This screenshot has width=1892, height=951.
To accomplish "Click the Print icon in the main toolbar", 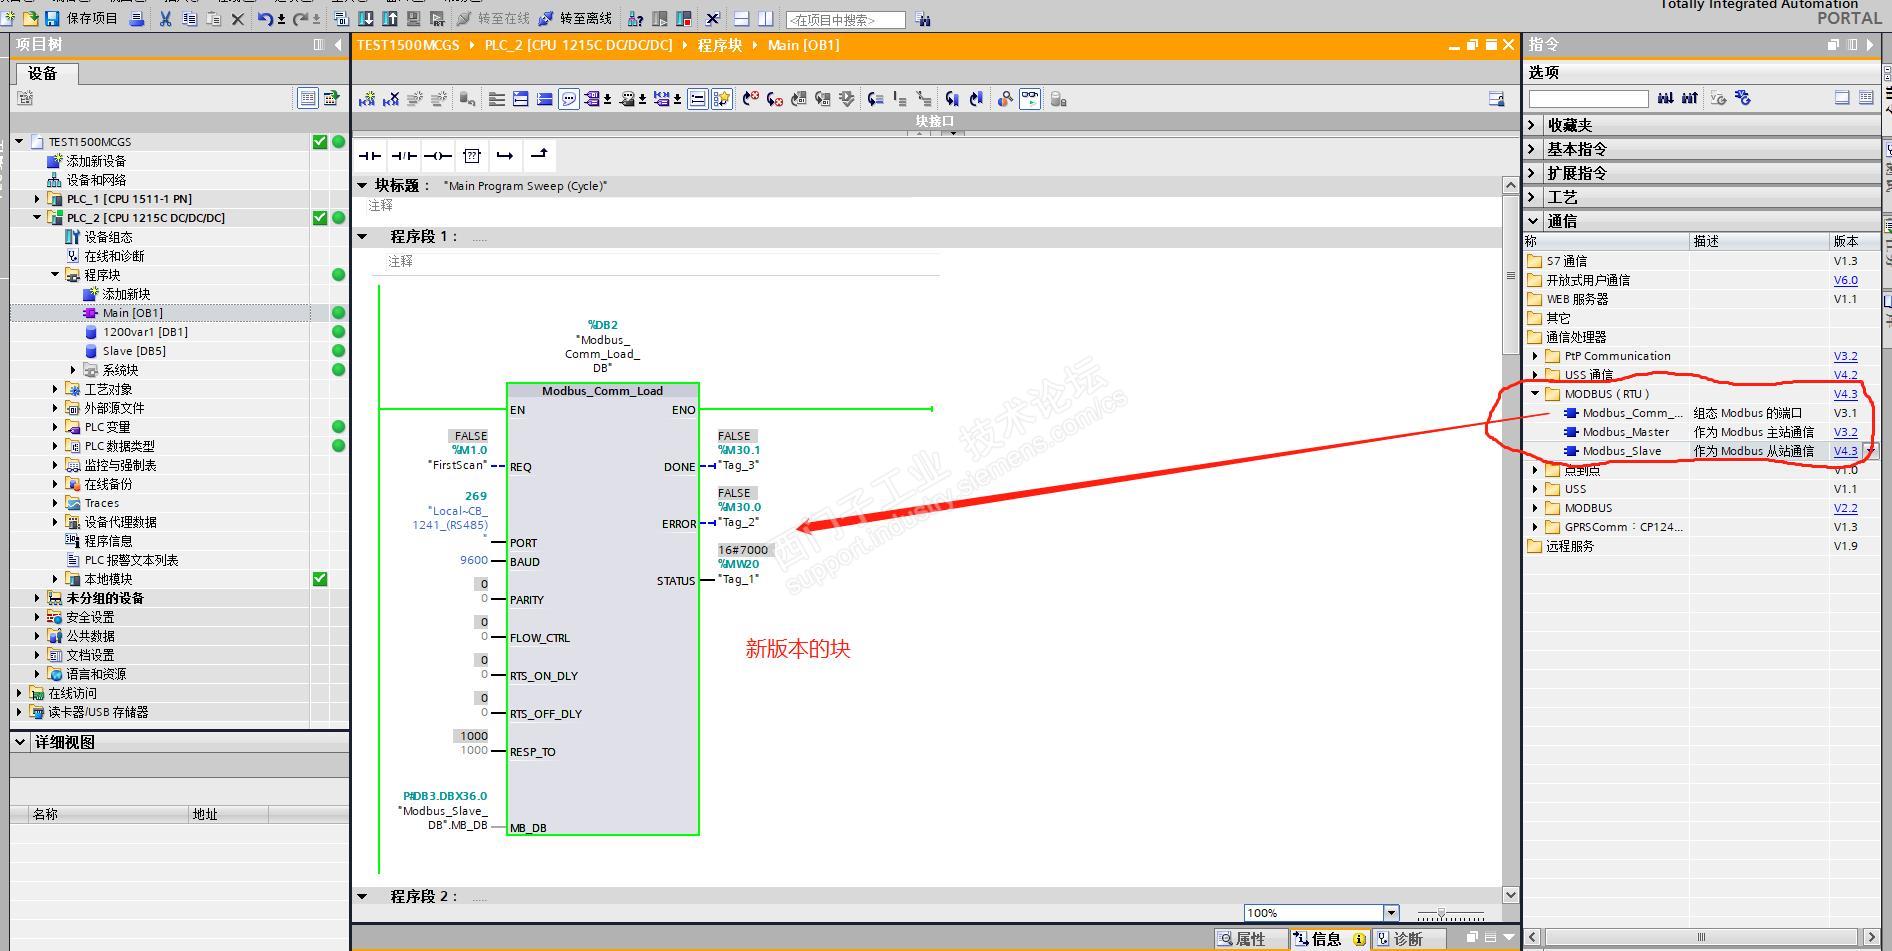I will 137,18.
